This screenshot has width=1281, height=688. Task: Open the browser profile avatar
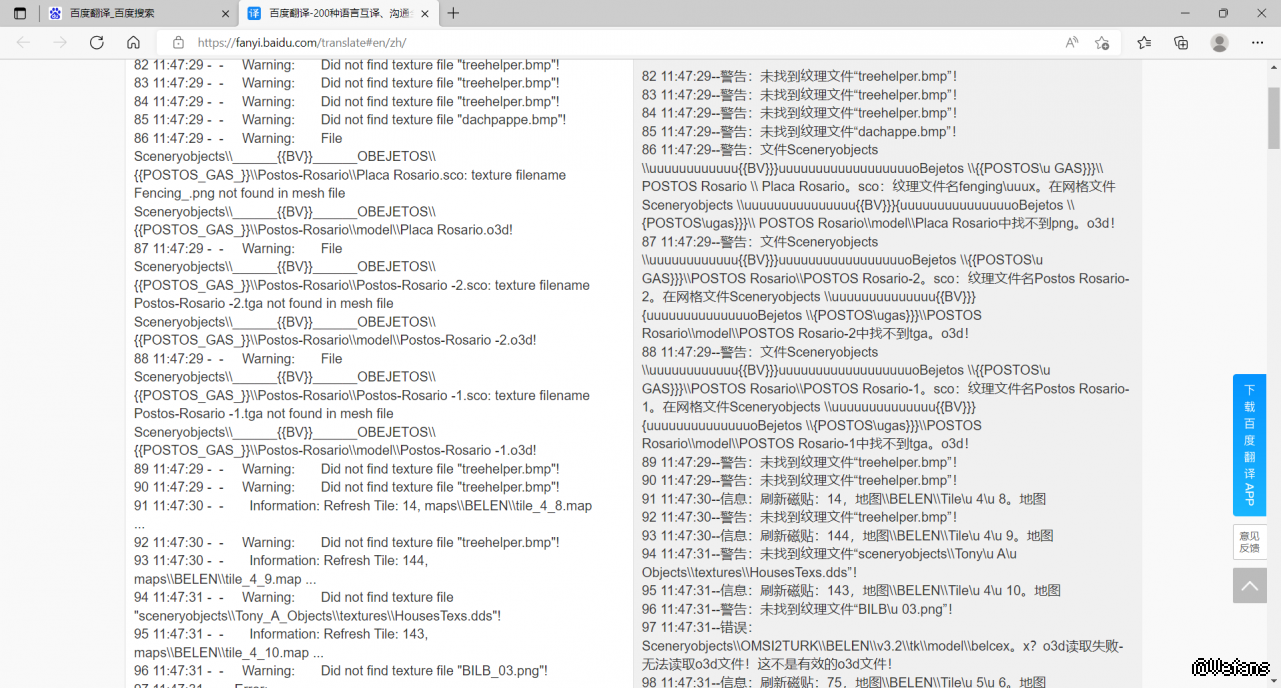point(1219,43)
